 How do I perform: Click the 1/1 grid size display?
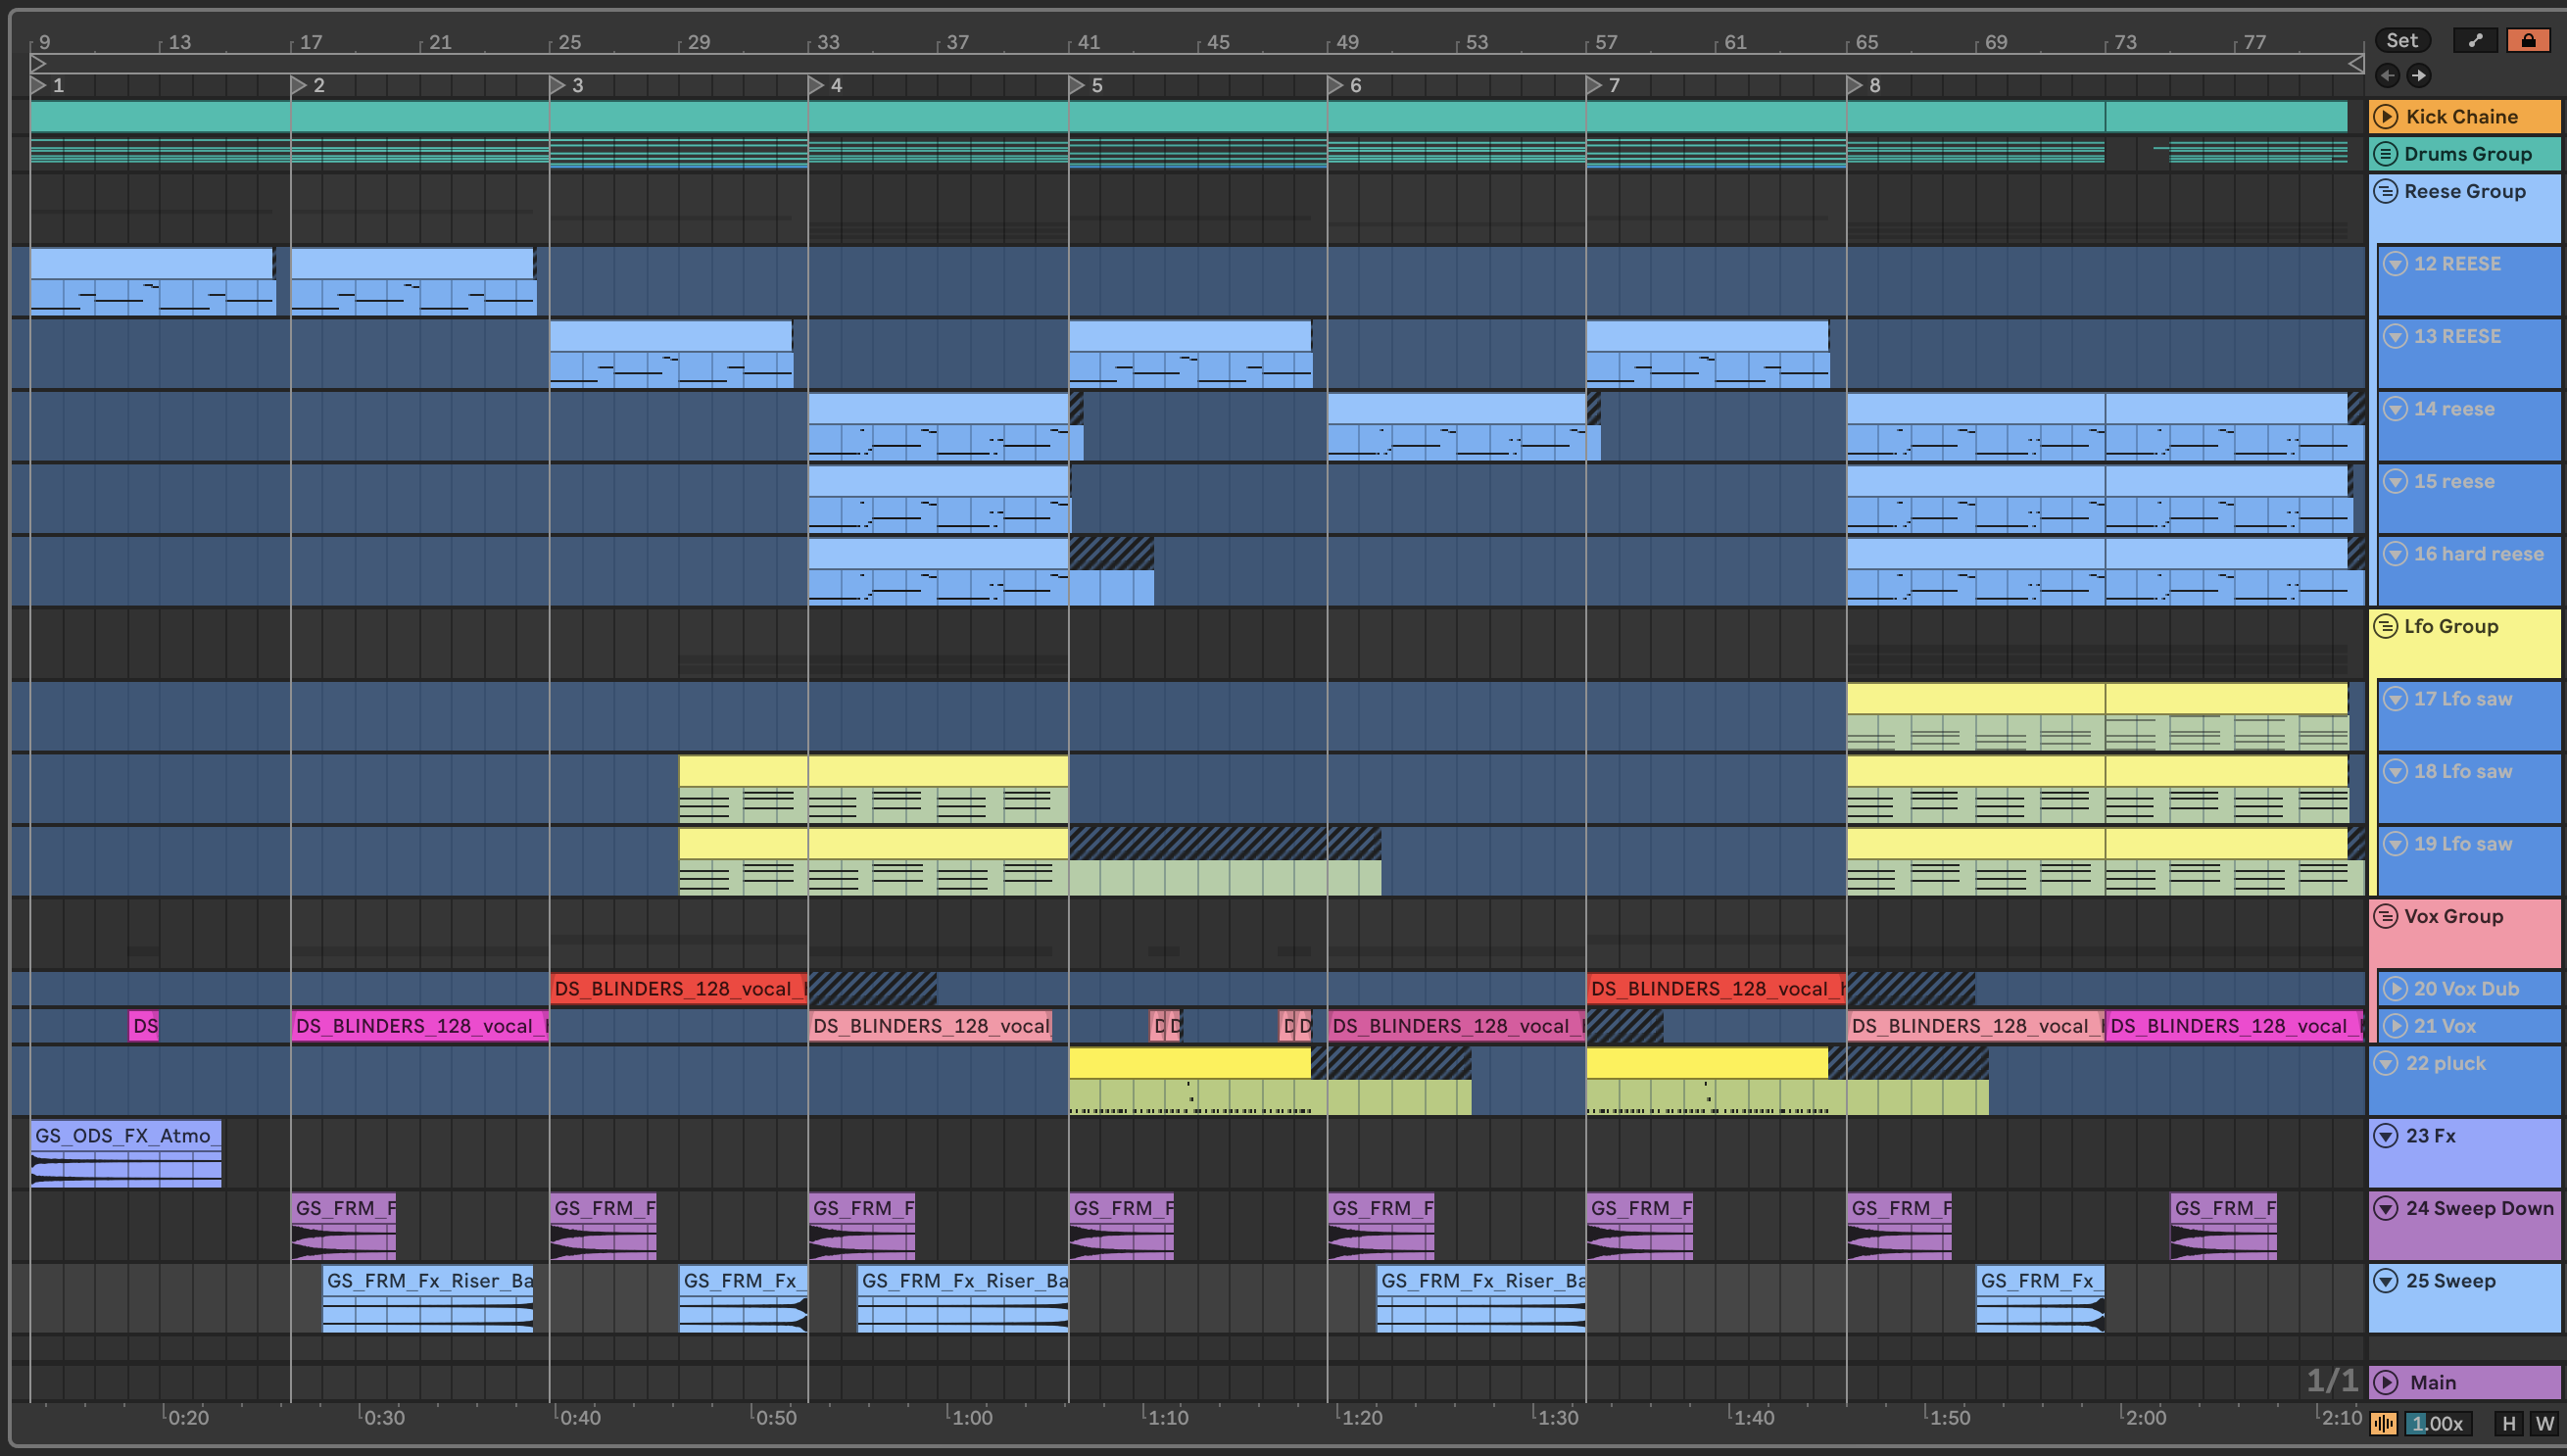point(2331,1381)
